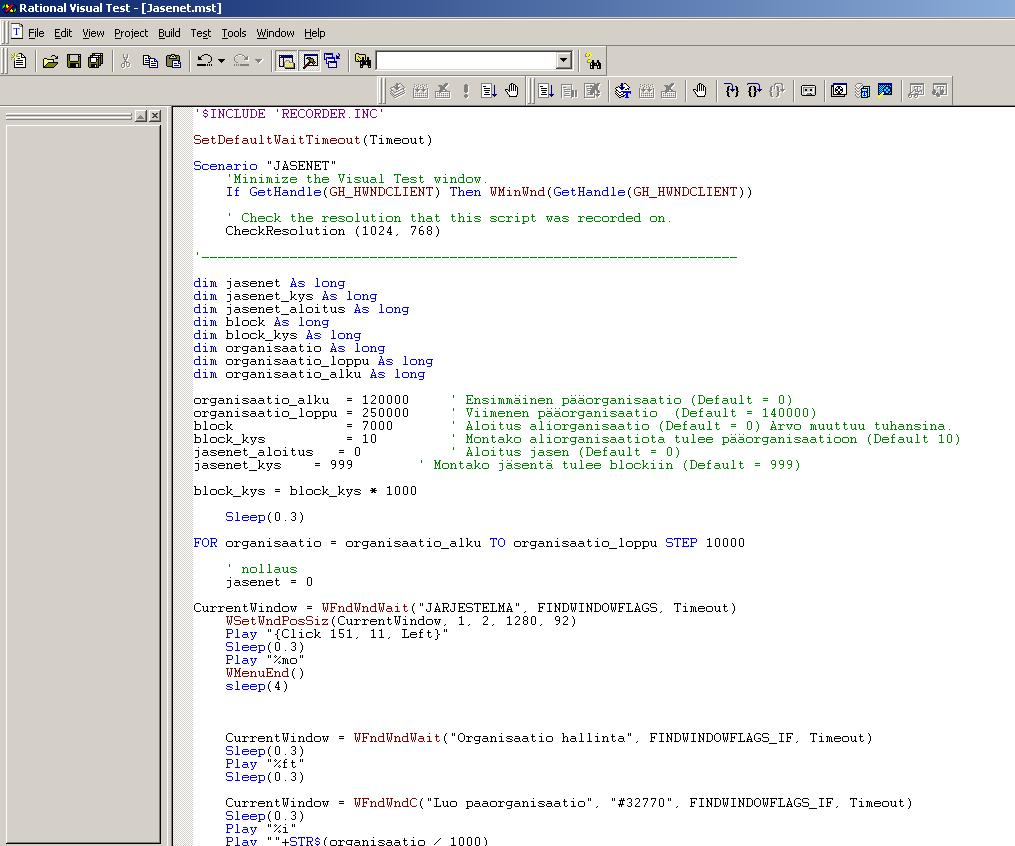Close the docked workspace pane with X

tap(155, 116)
